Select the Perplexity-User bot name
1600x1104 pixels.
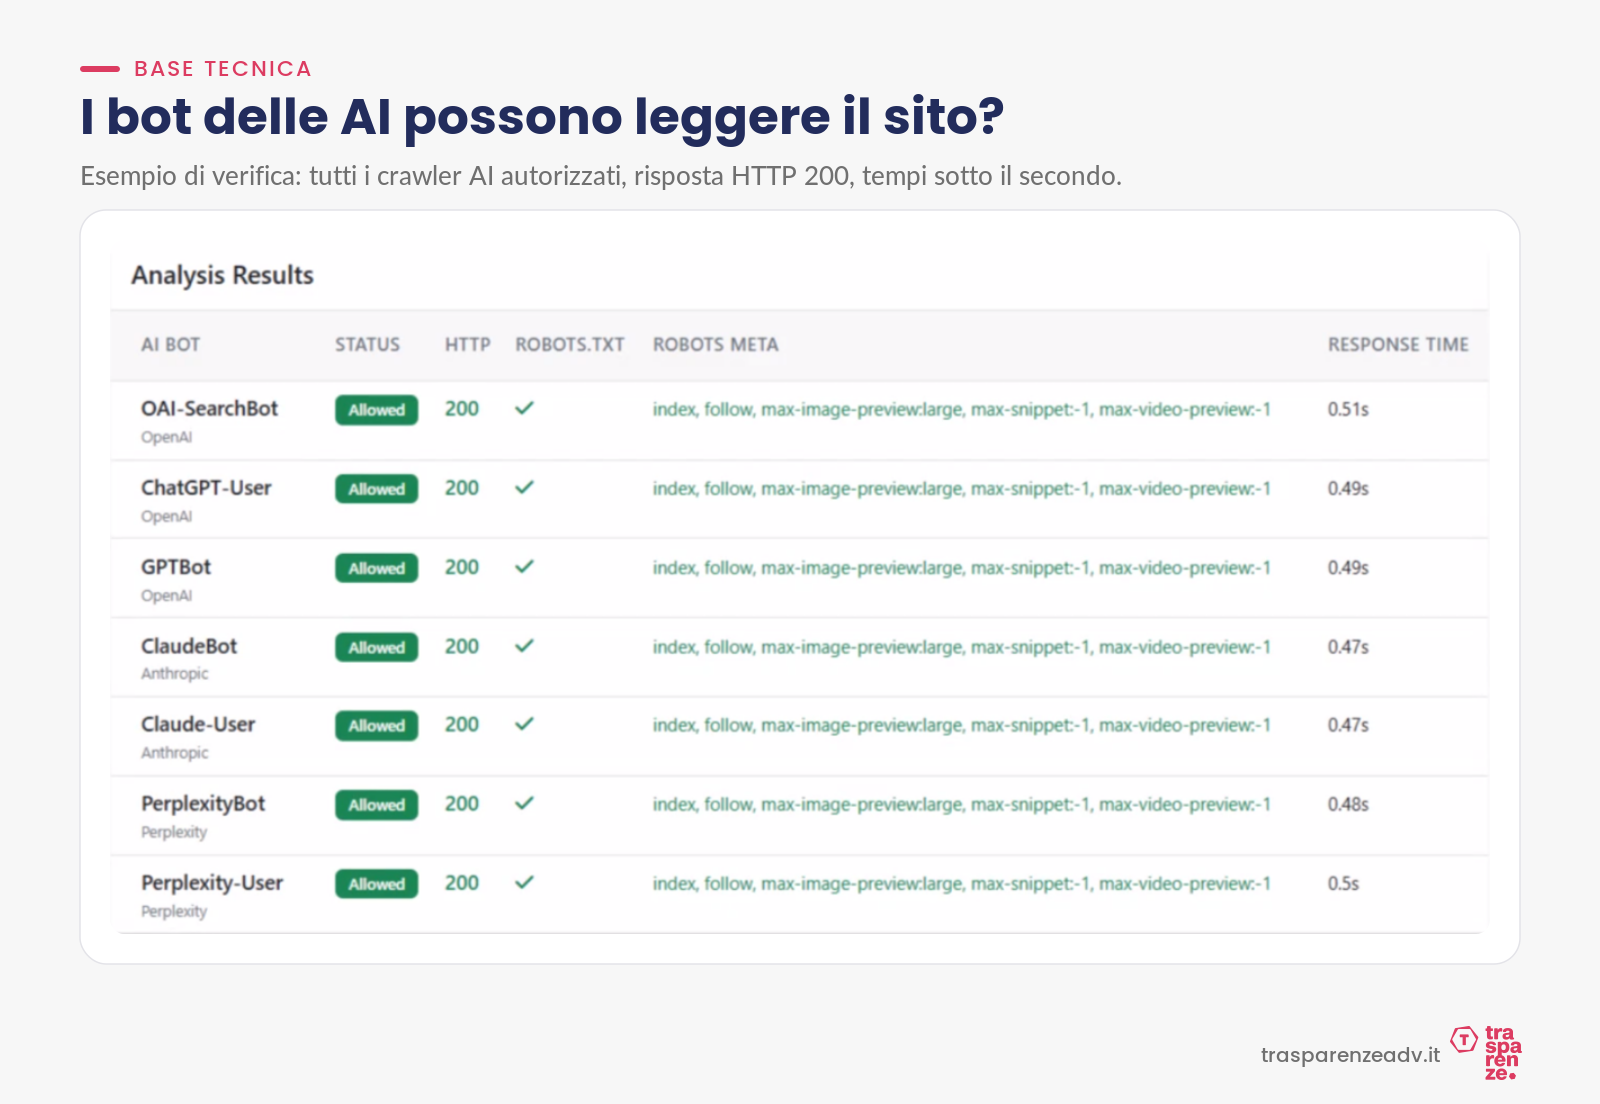[x=212, y=882]
